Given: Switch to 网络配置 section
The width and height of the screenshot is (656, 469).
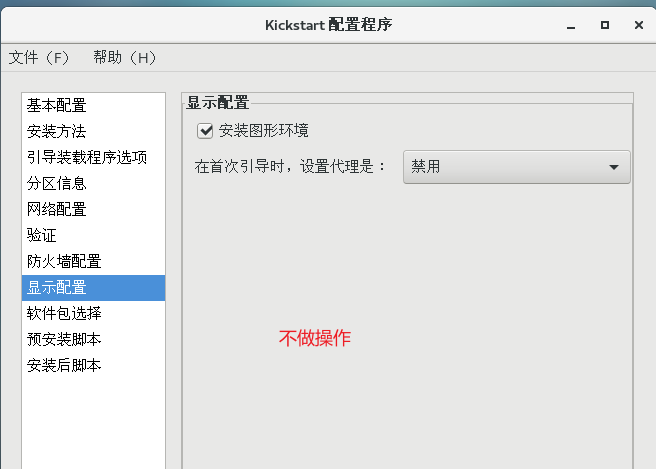Looking at the screenshot, I should [x=93, y=209].
